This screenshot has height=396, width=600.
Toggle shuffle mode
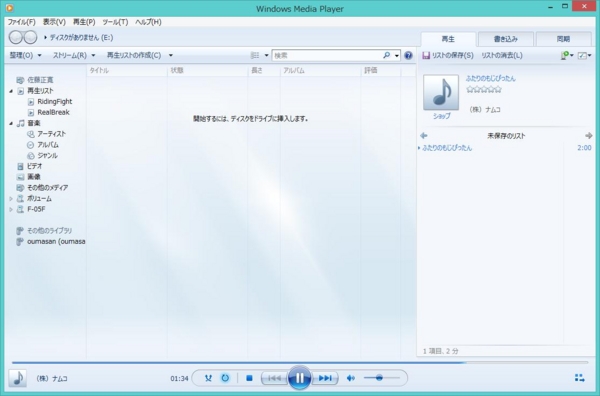point(208,378)
